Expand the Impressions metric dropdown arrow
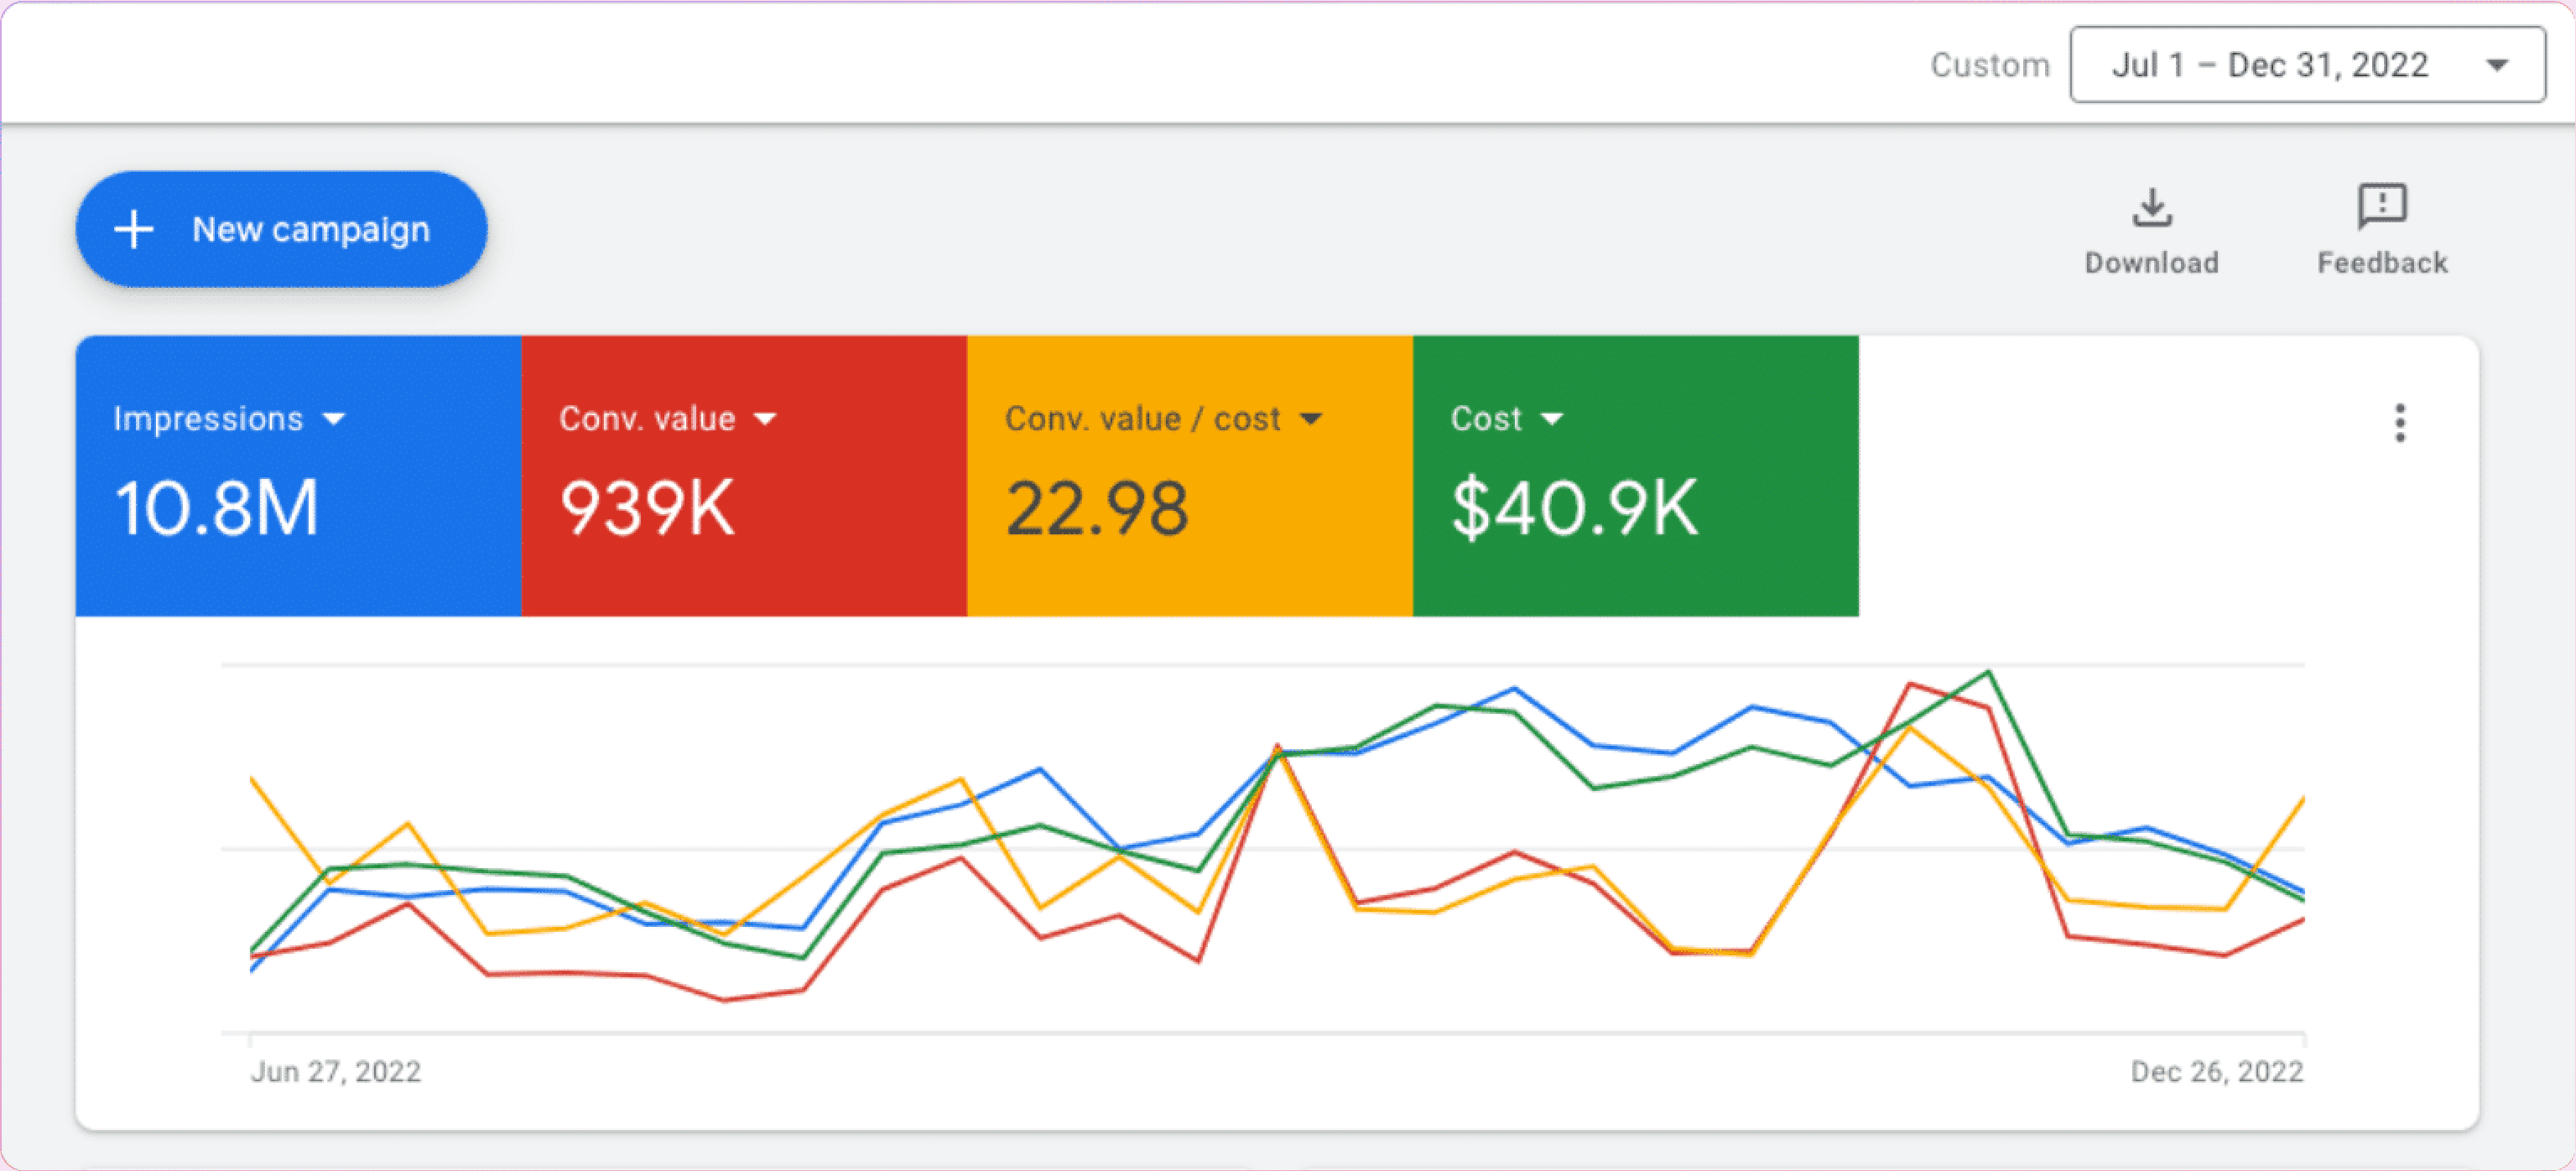 (x=334, y=419)
